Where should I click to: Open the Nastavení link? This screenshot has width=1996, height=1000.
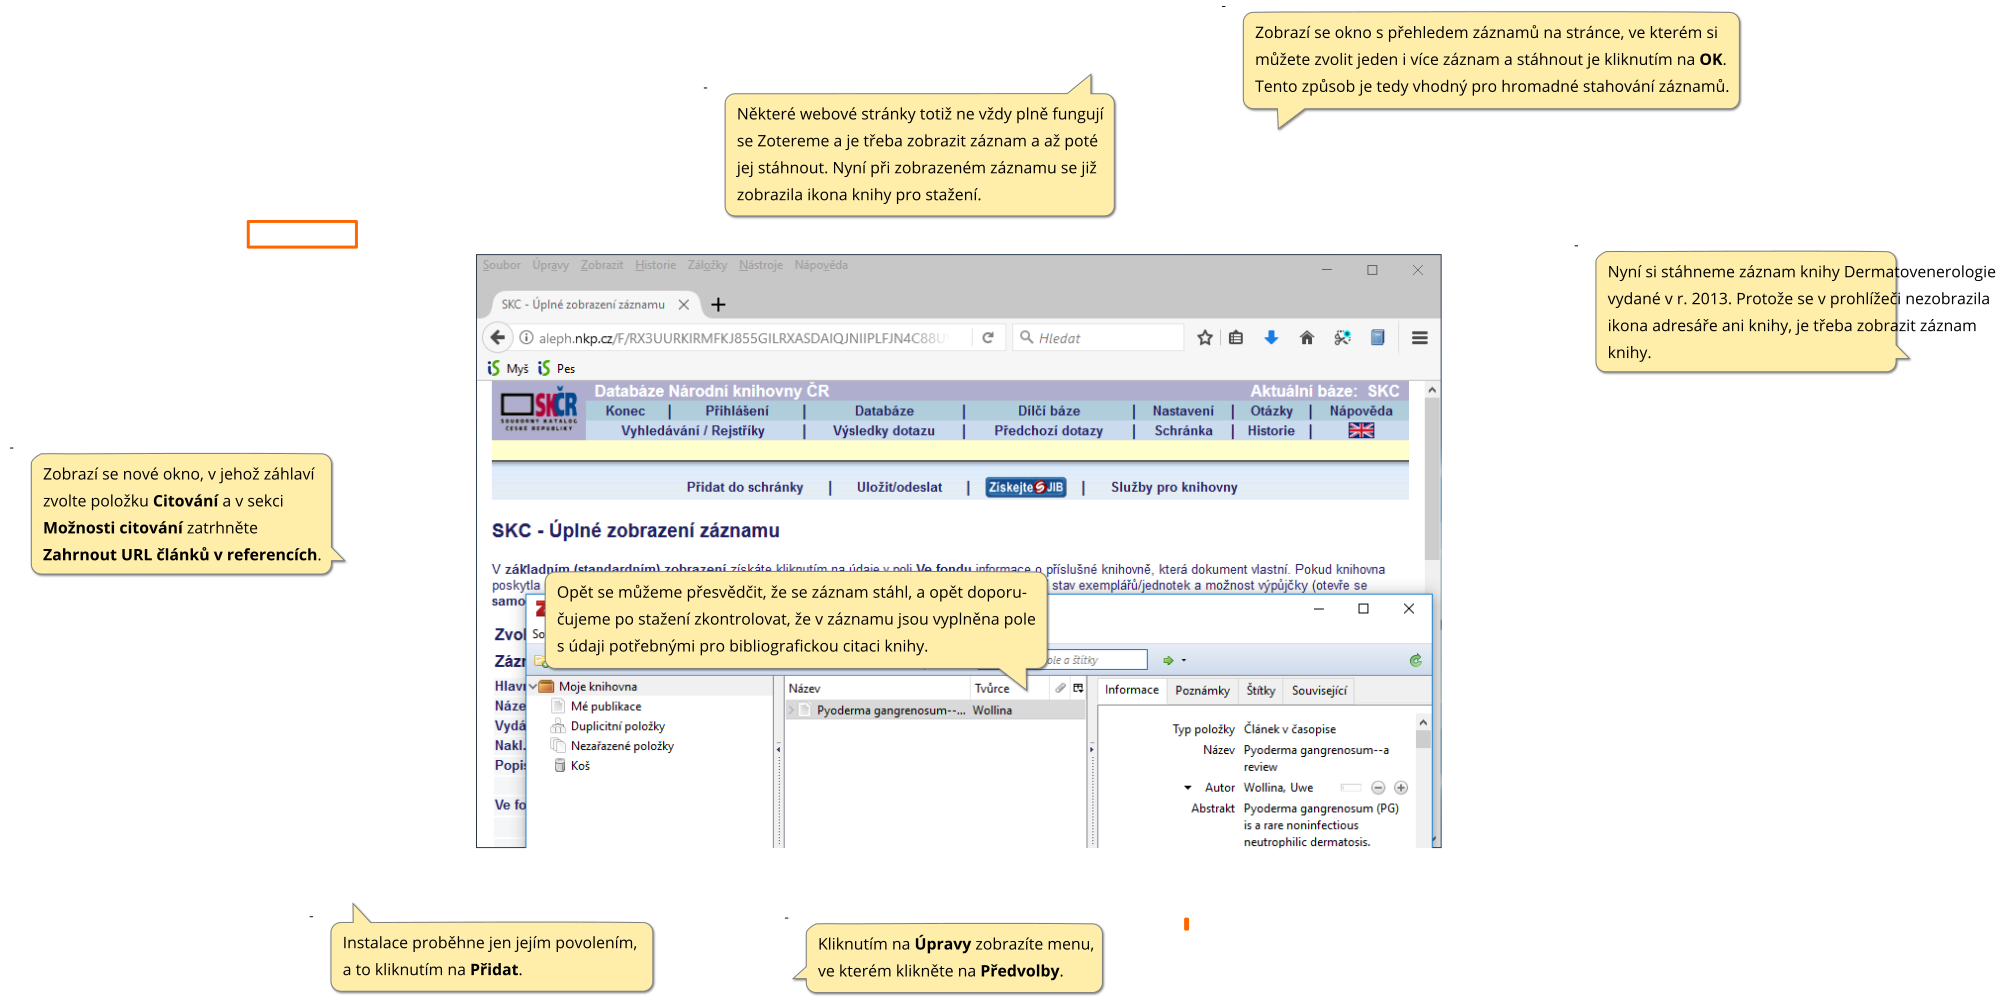coord(1183,411)
